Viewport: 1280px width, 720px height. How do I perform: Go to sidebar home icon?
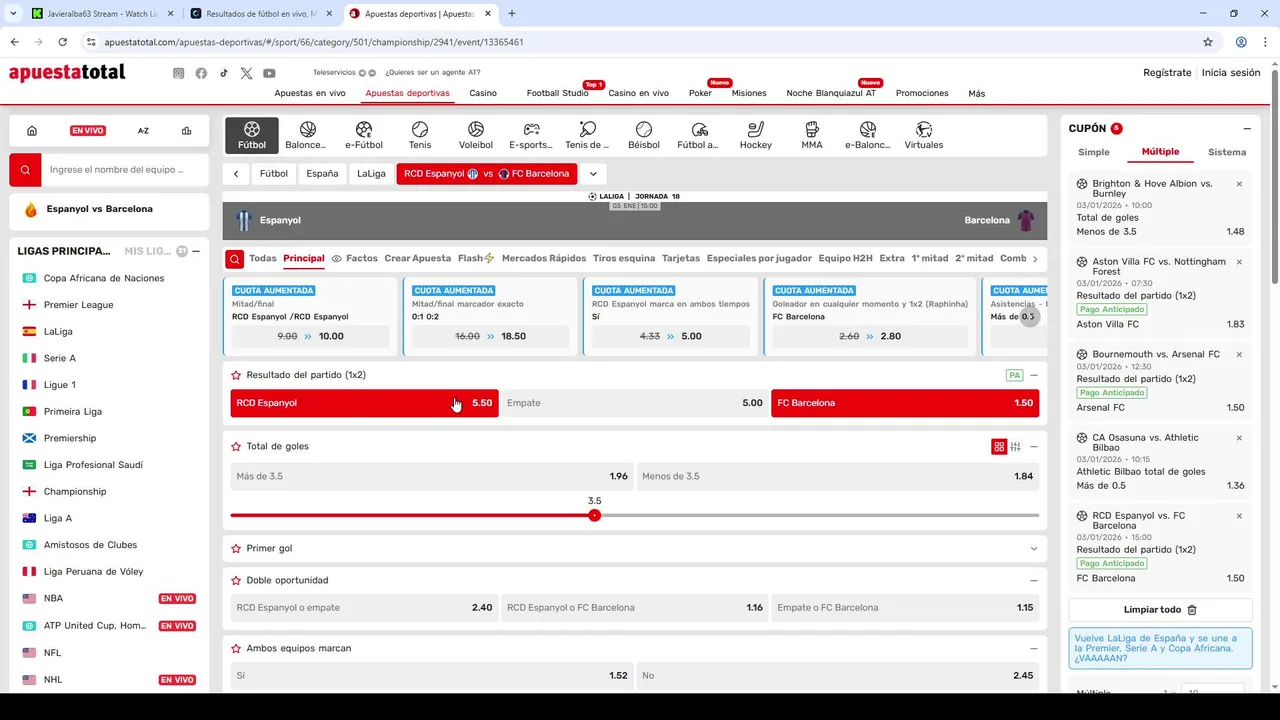(32, 131)
